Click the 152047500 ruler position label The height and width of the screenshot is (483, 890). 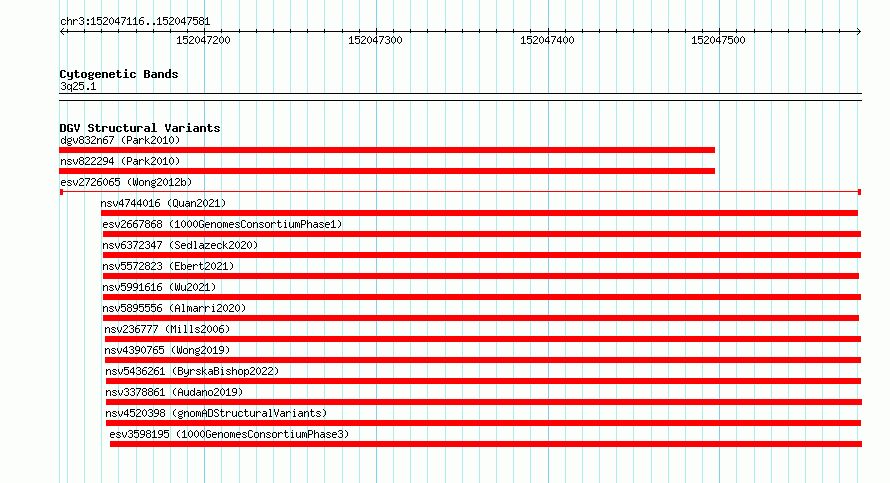point(718,40)
